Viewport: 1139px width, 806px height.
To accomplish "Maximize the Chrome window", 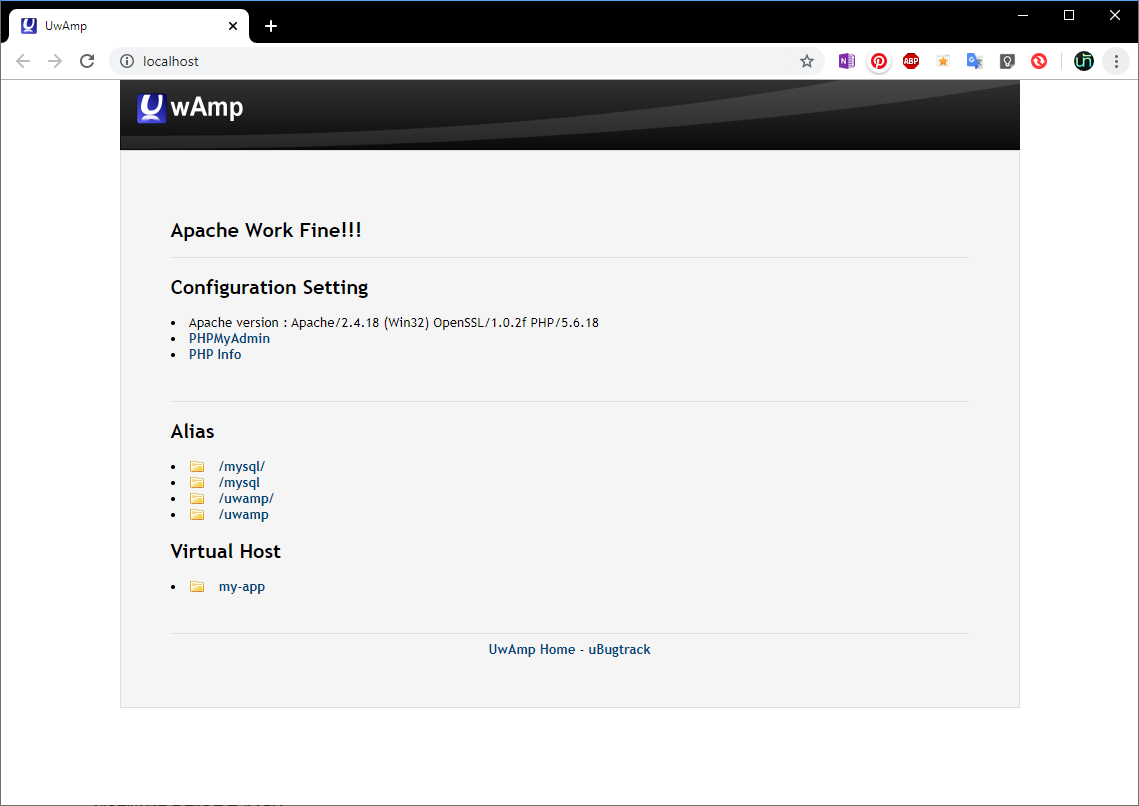I will pos(1069,15).
